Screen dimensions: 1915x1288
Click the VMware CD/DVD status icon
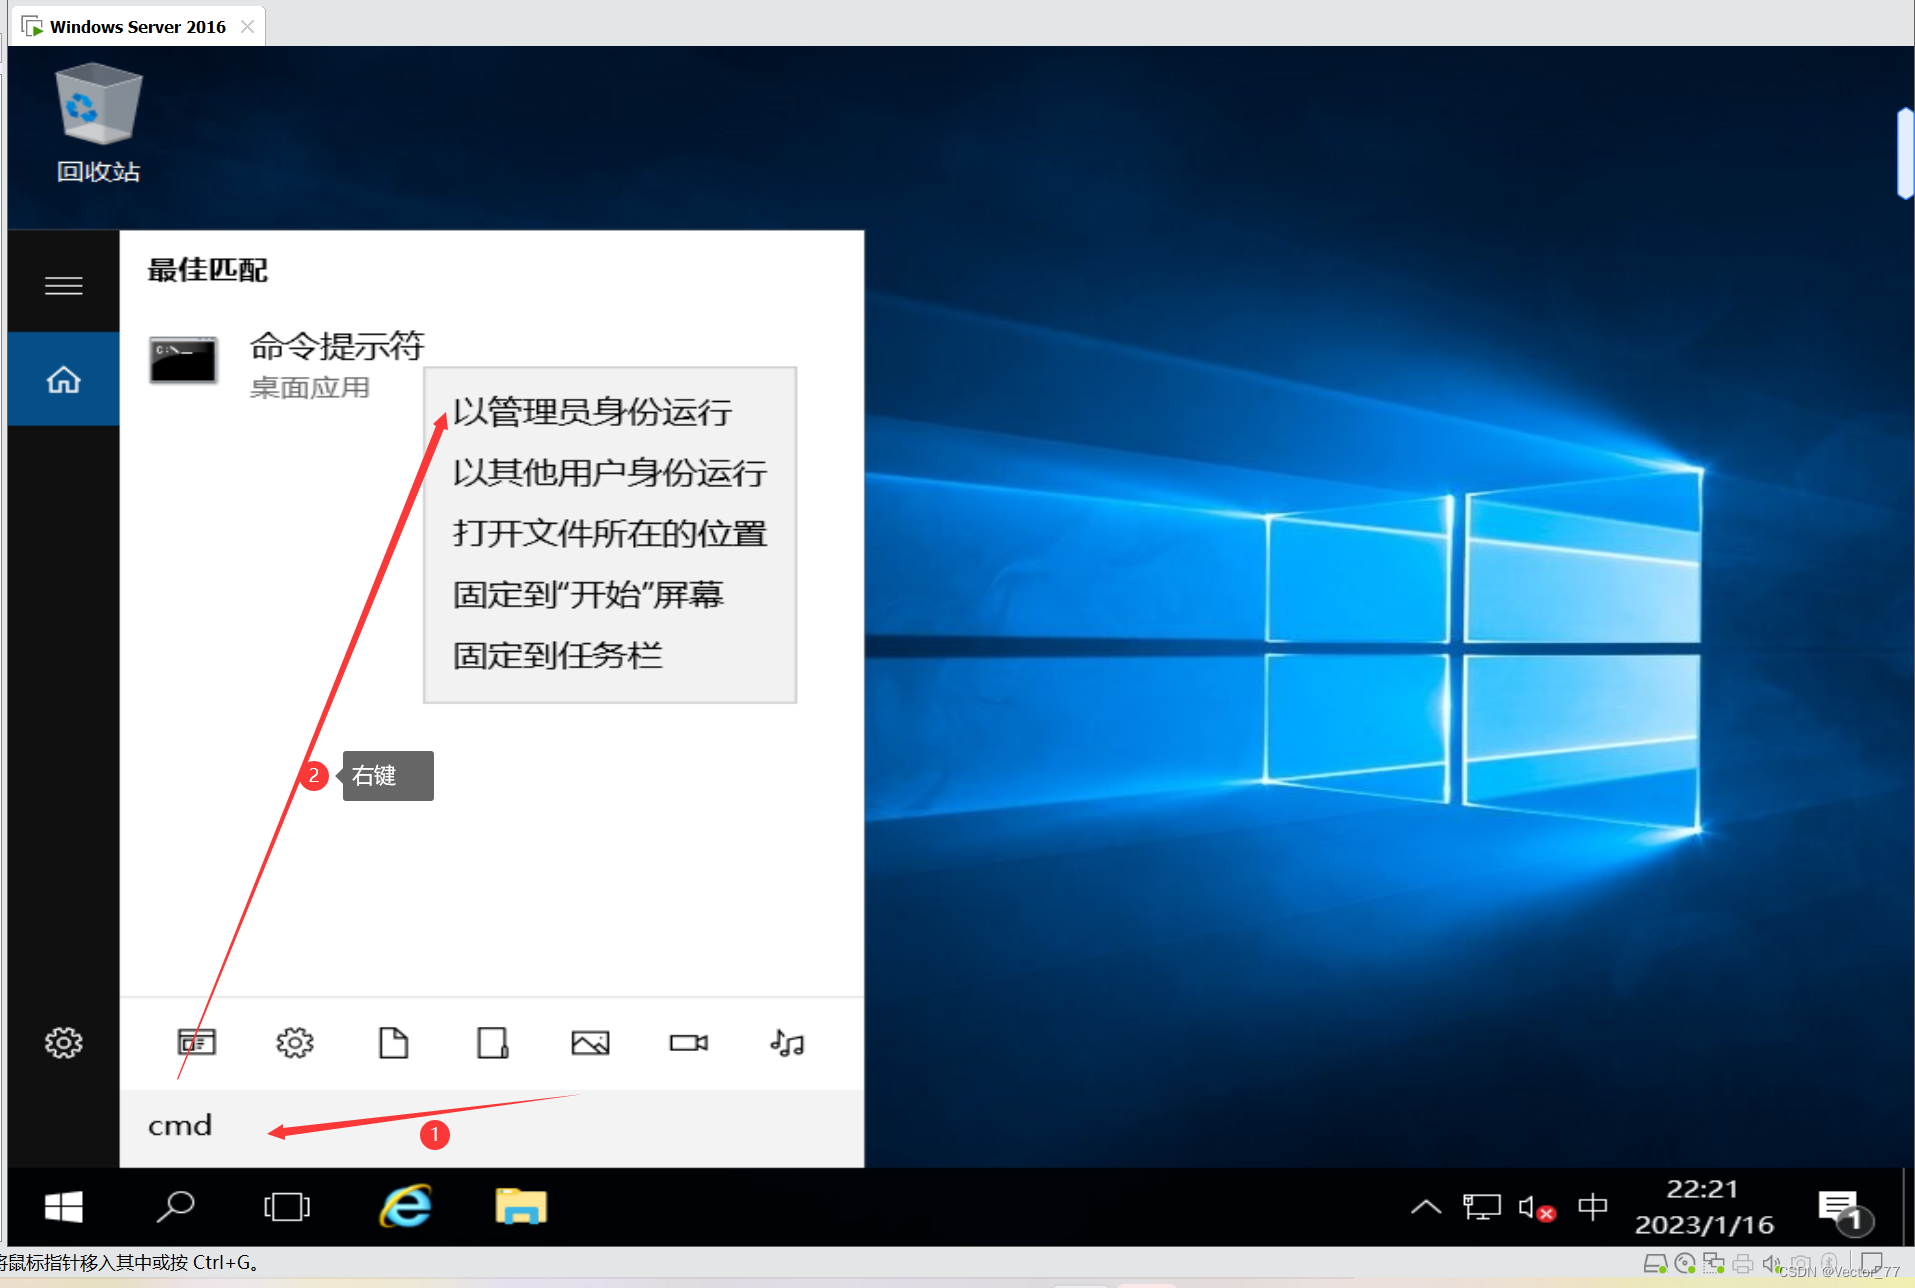[x=1685, y=1264]
